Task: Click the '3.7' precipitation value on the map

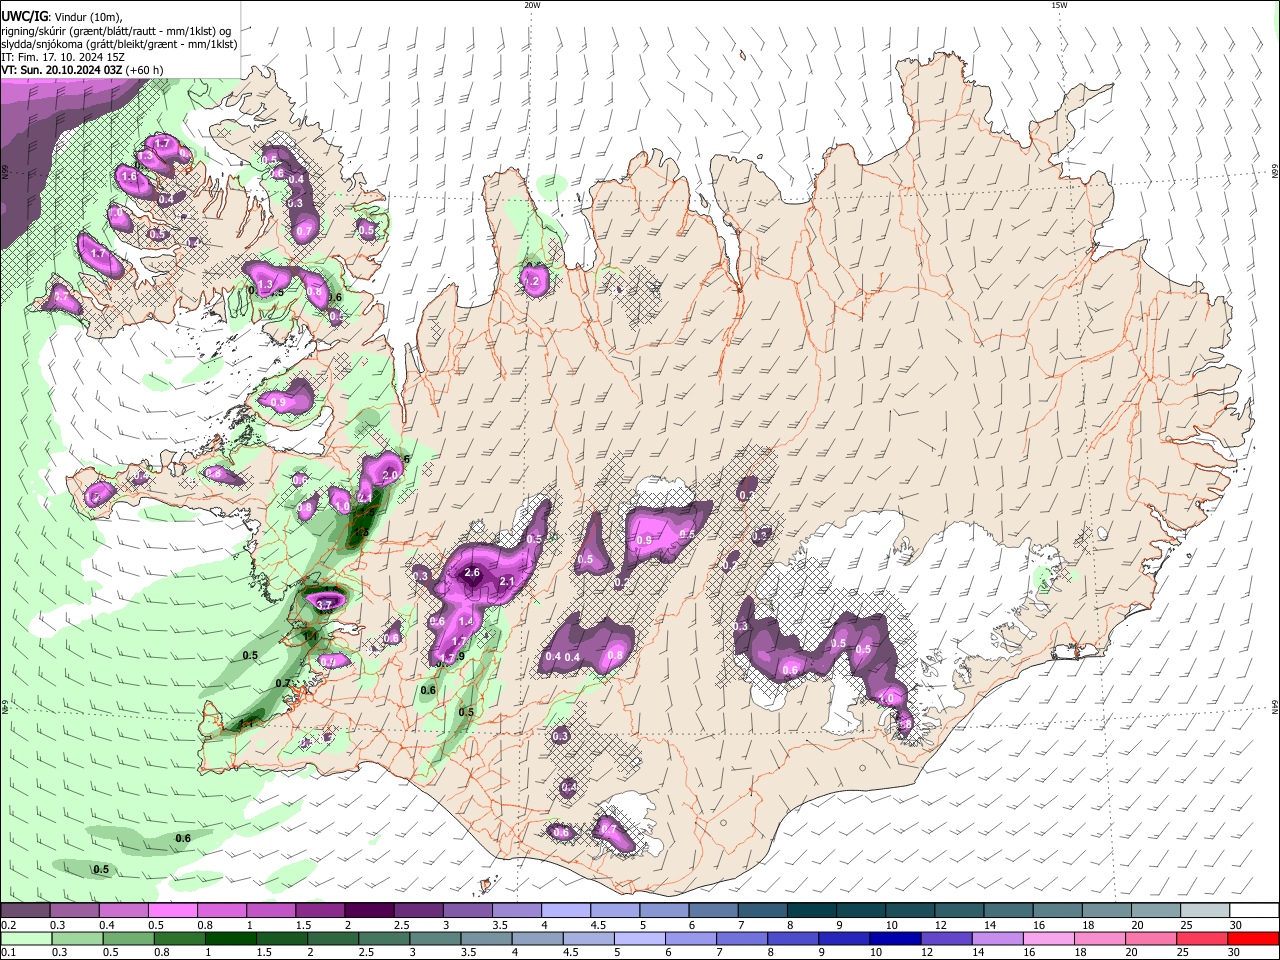Action: tap(324, 605)
